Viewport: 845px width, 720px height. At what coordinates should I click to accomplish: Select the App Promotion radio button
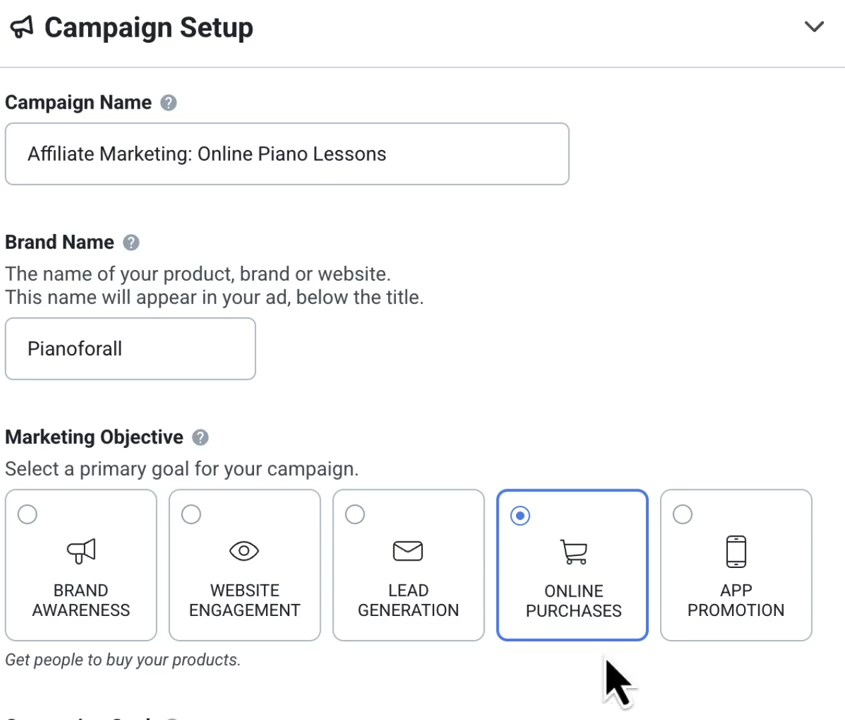tap(683, 514)
